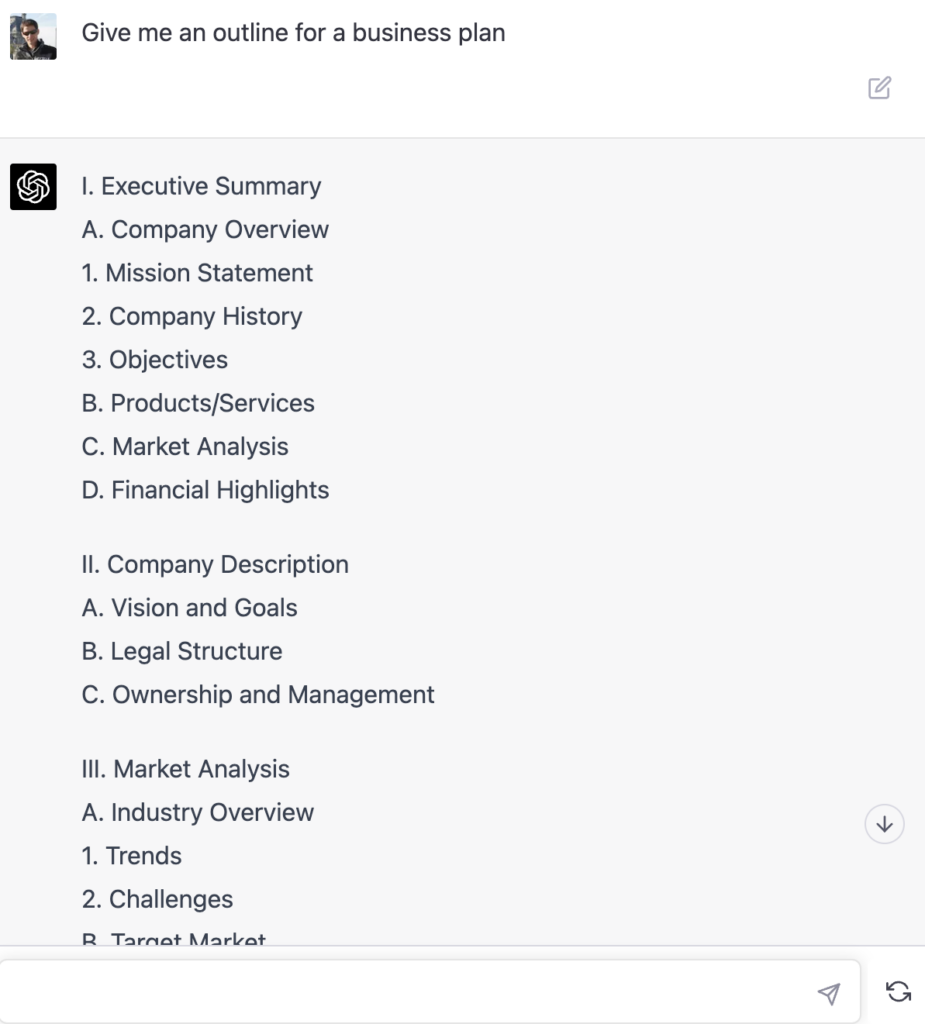Click the regenerate response icon
The height and width of the screenshot is (1024, 925).
point(897,990)
